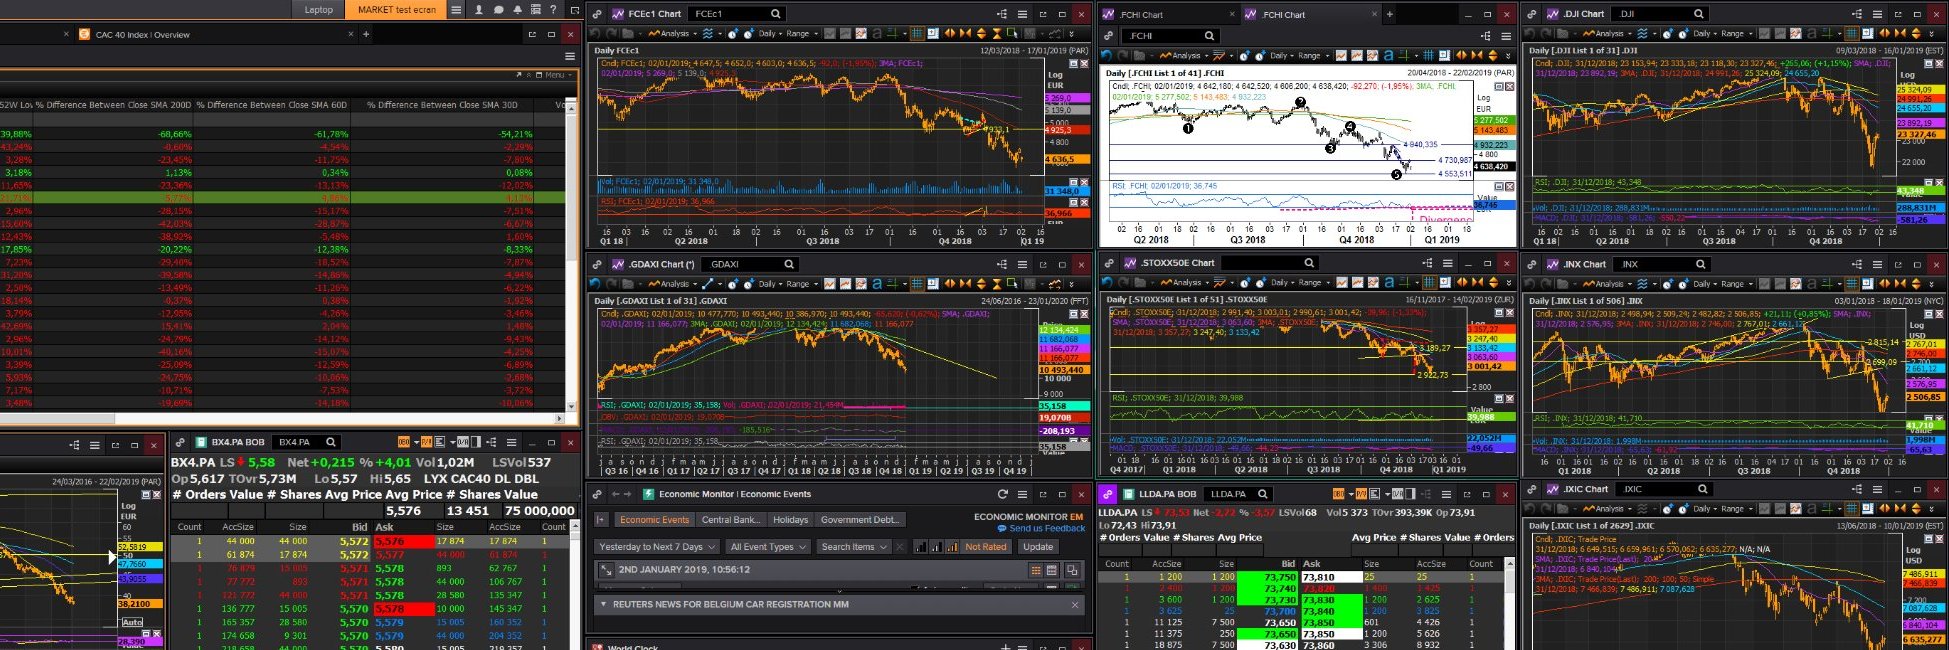The width and height of the screenshot is (1949, 650).
Task: Click the search icon in .IXIC Chart
Action: [1702, 489]
